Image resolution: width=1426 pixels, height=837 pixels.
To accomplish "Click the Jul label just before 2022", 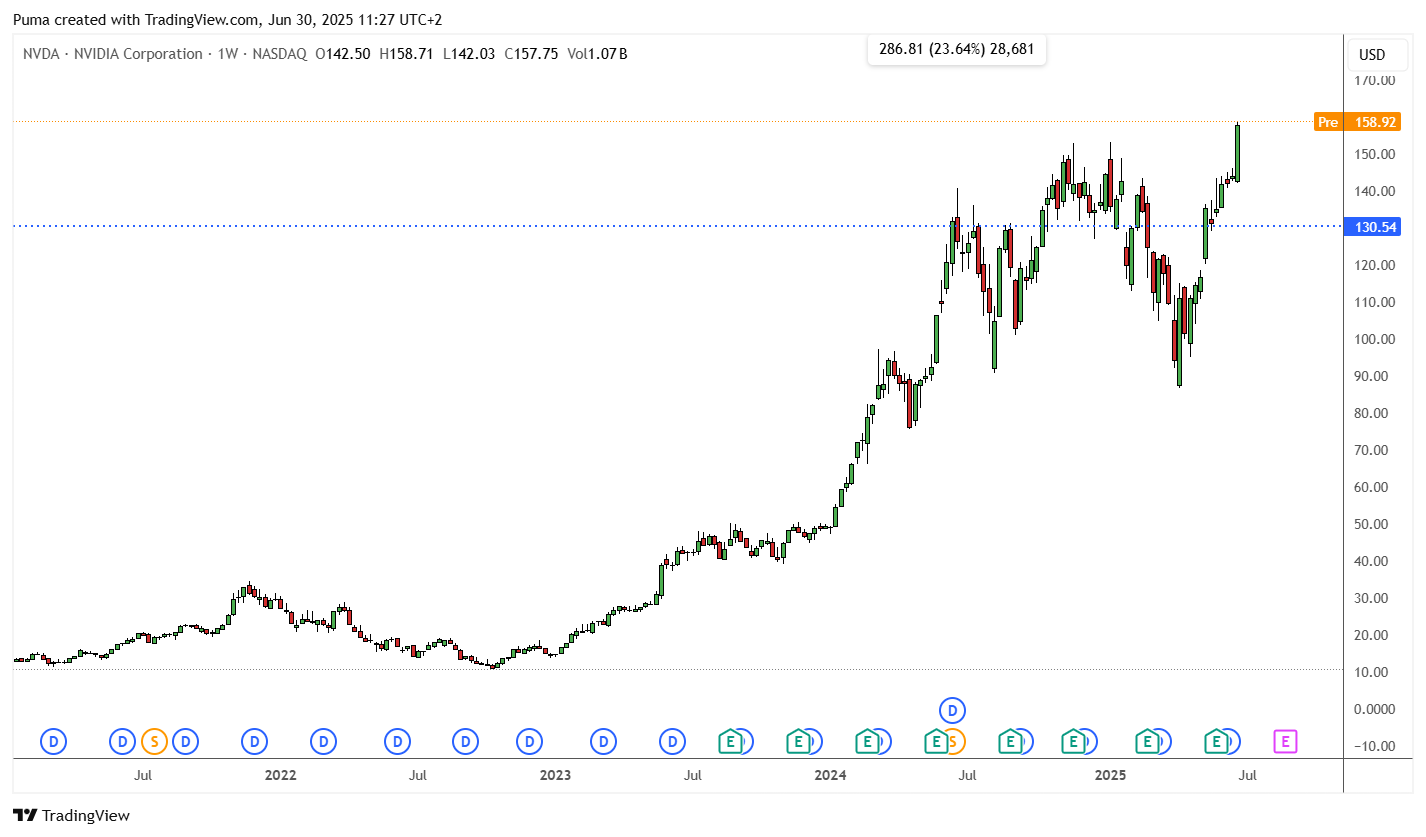I will (143, 775).
